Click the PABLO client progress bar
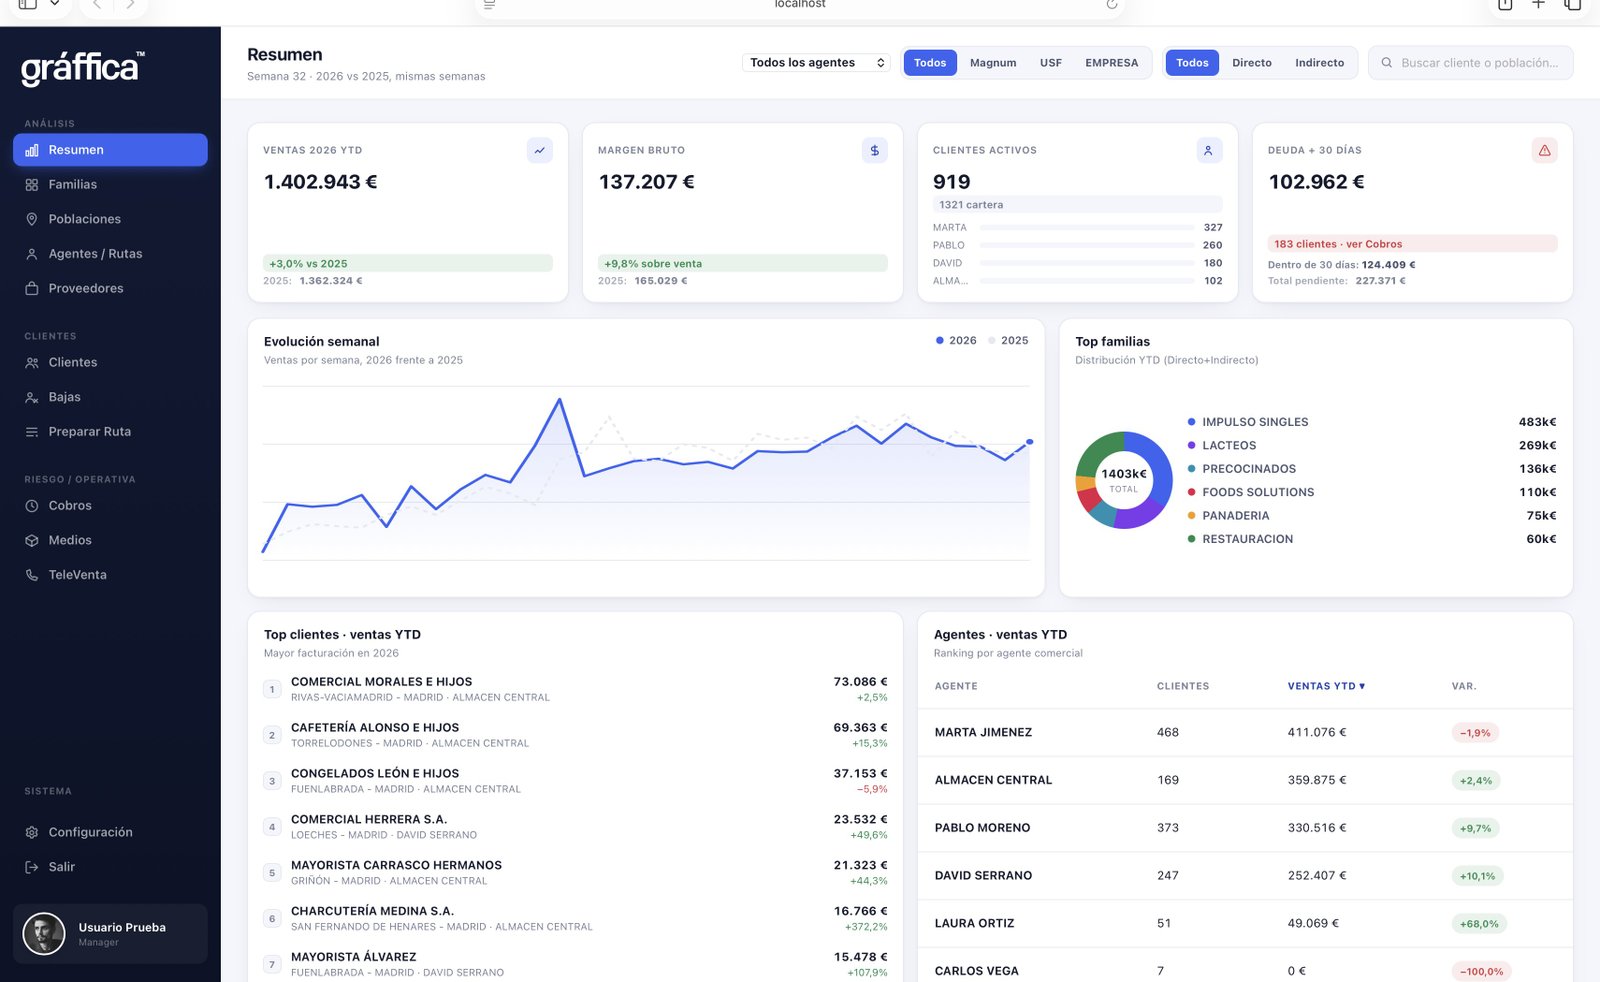Viewport: 1600px width, 982px height. coord(1088,245)
